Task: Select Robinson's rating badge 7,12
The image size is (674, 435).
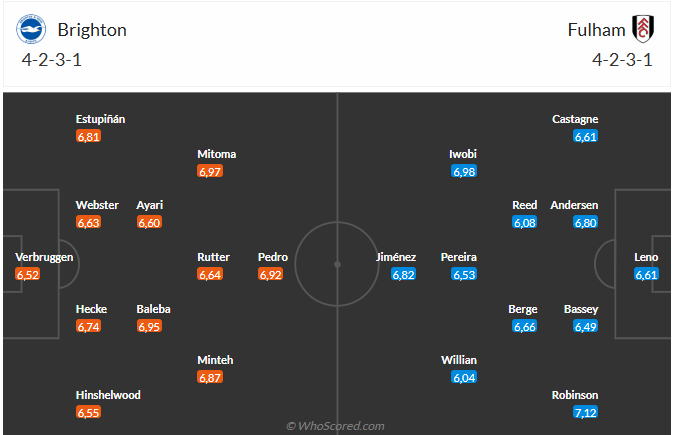Action: (x=585, y=413)
